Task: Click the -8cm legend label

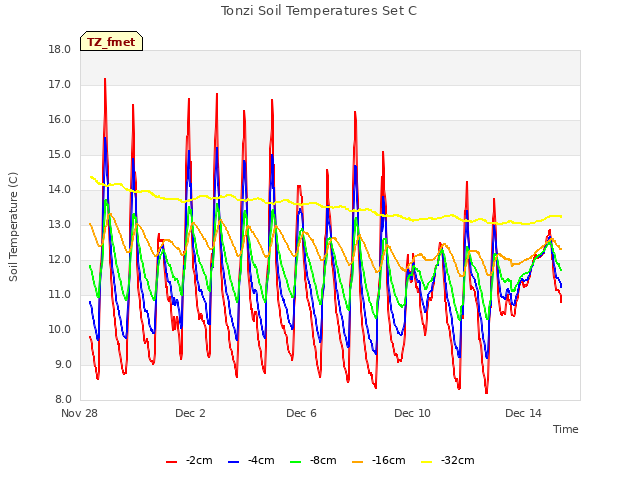Action: (323, 460)
